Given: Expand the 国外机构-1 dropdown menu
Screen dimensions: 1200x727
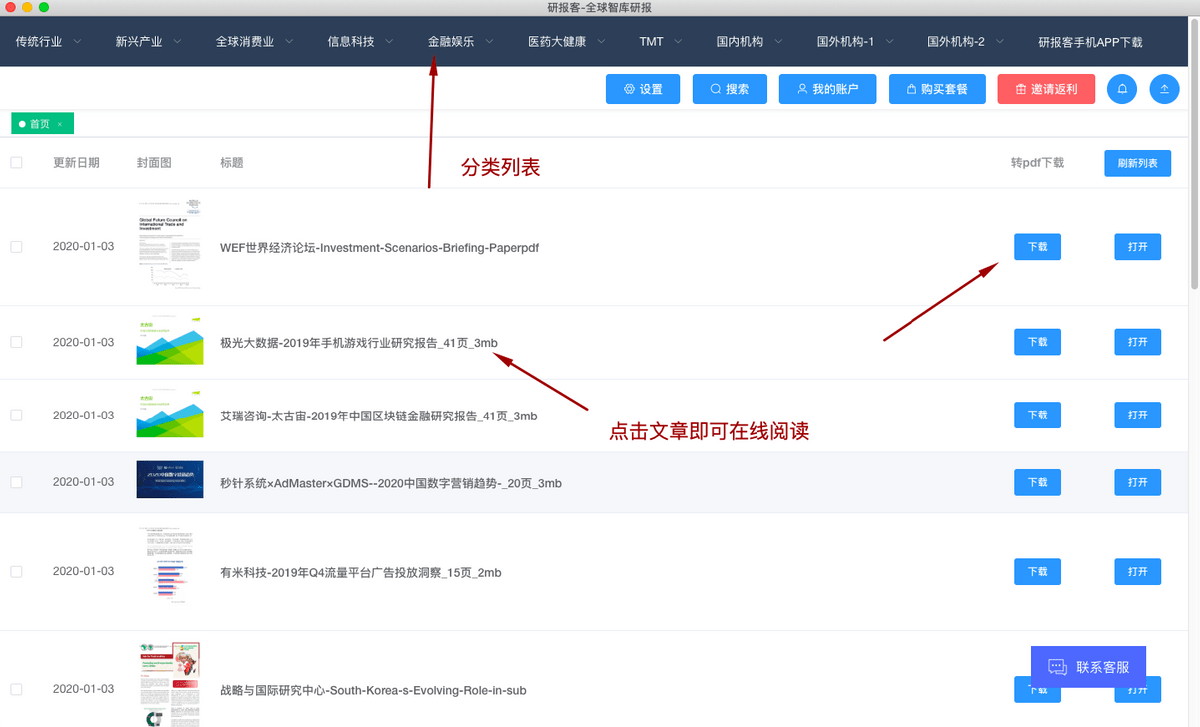Looking at the screenshot, I should [856, 42].
